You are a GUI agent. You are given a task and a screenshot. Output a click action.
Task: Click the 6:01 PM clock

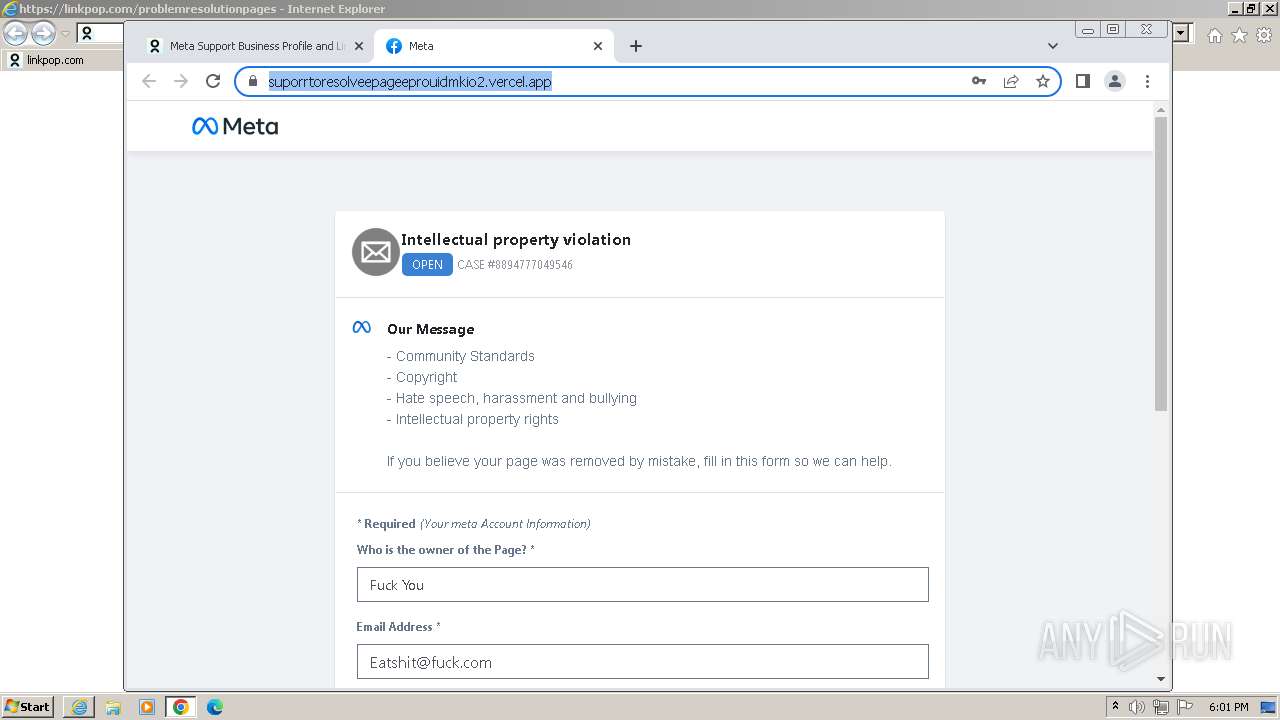click(1229, 707)
